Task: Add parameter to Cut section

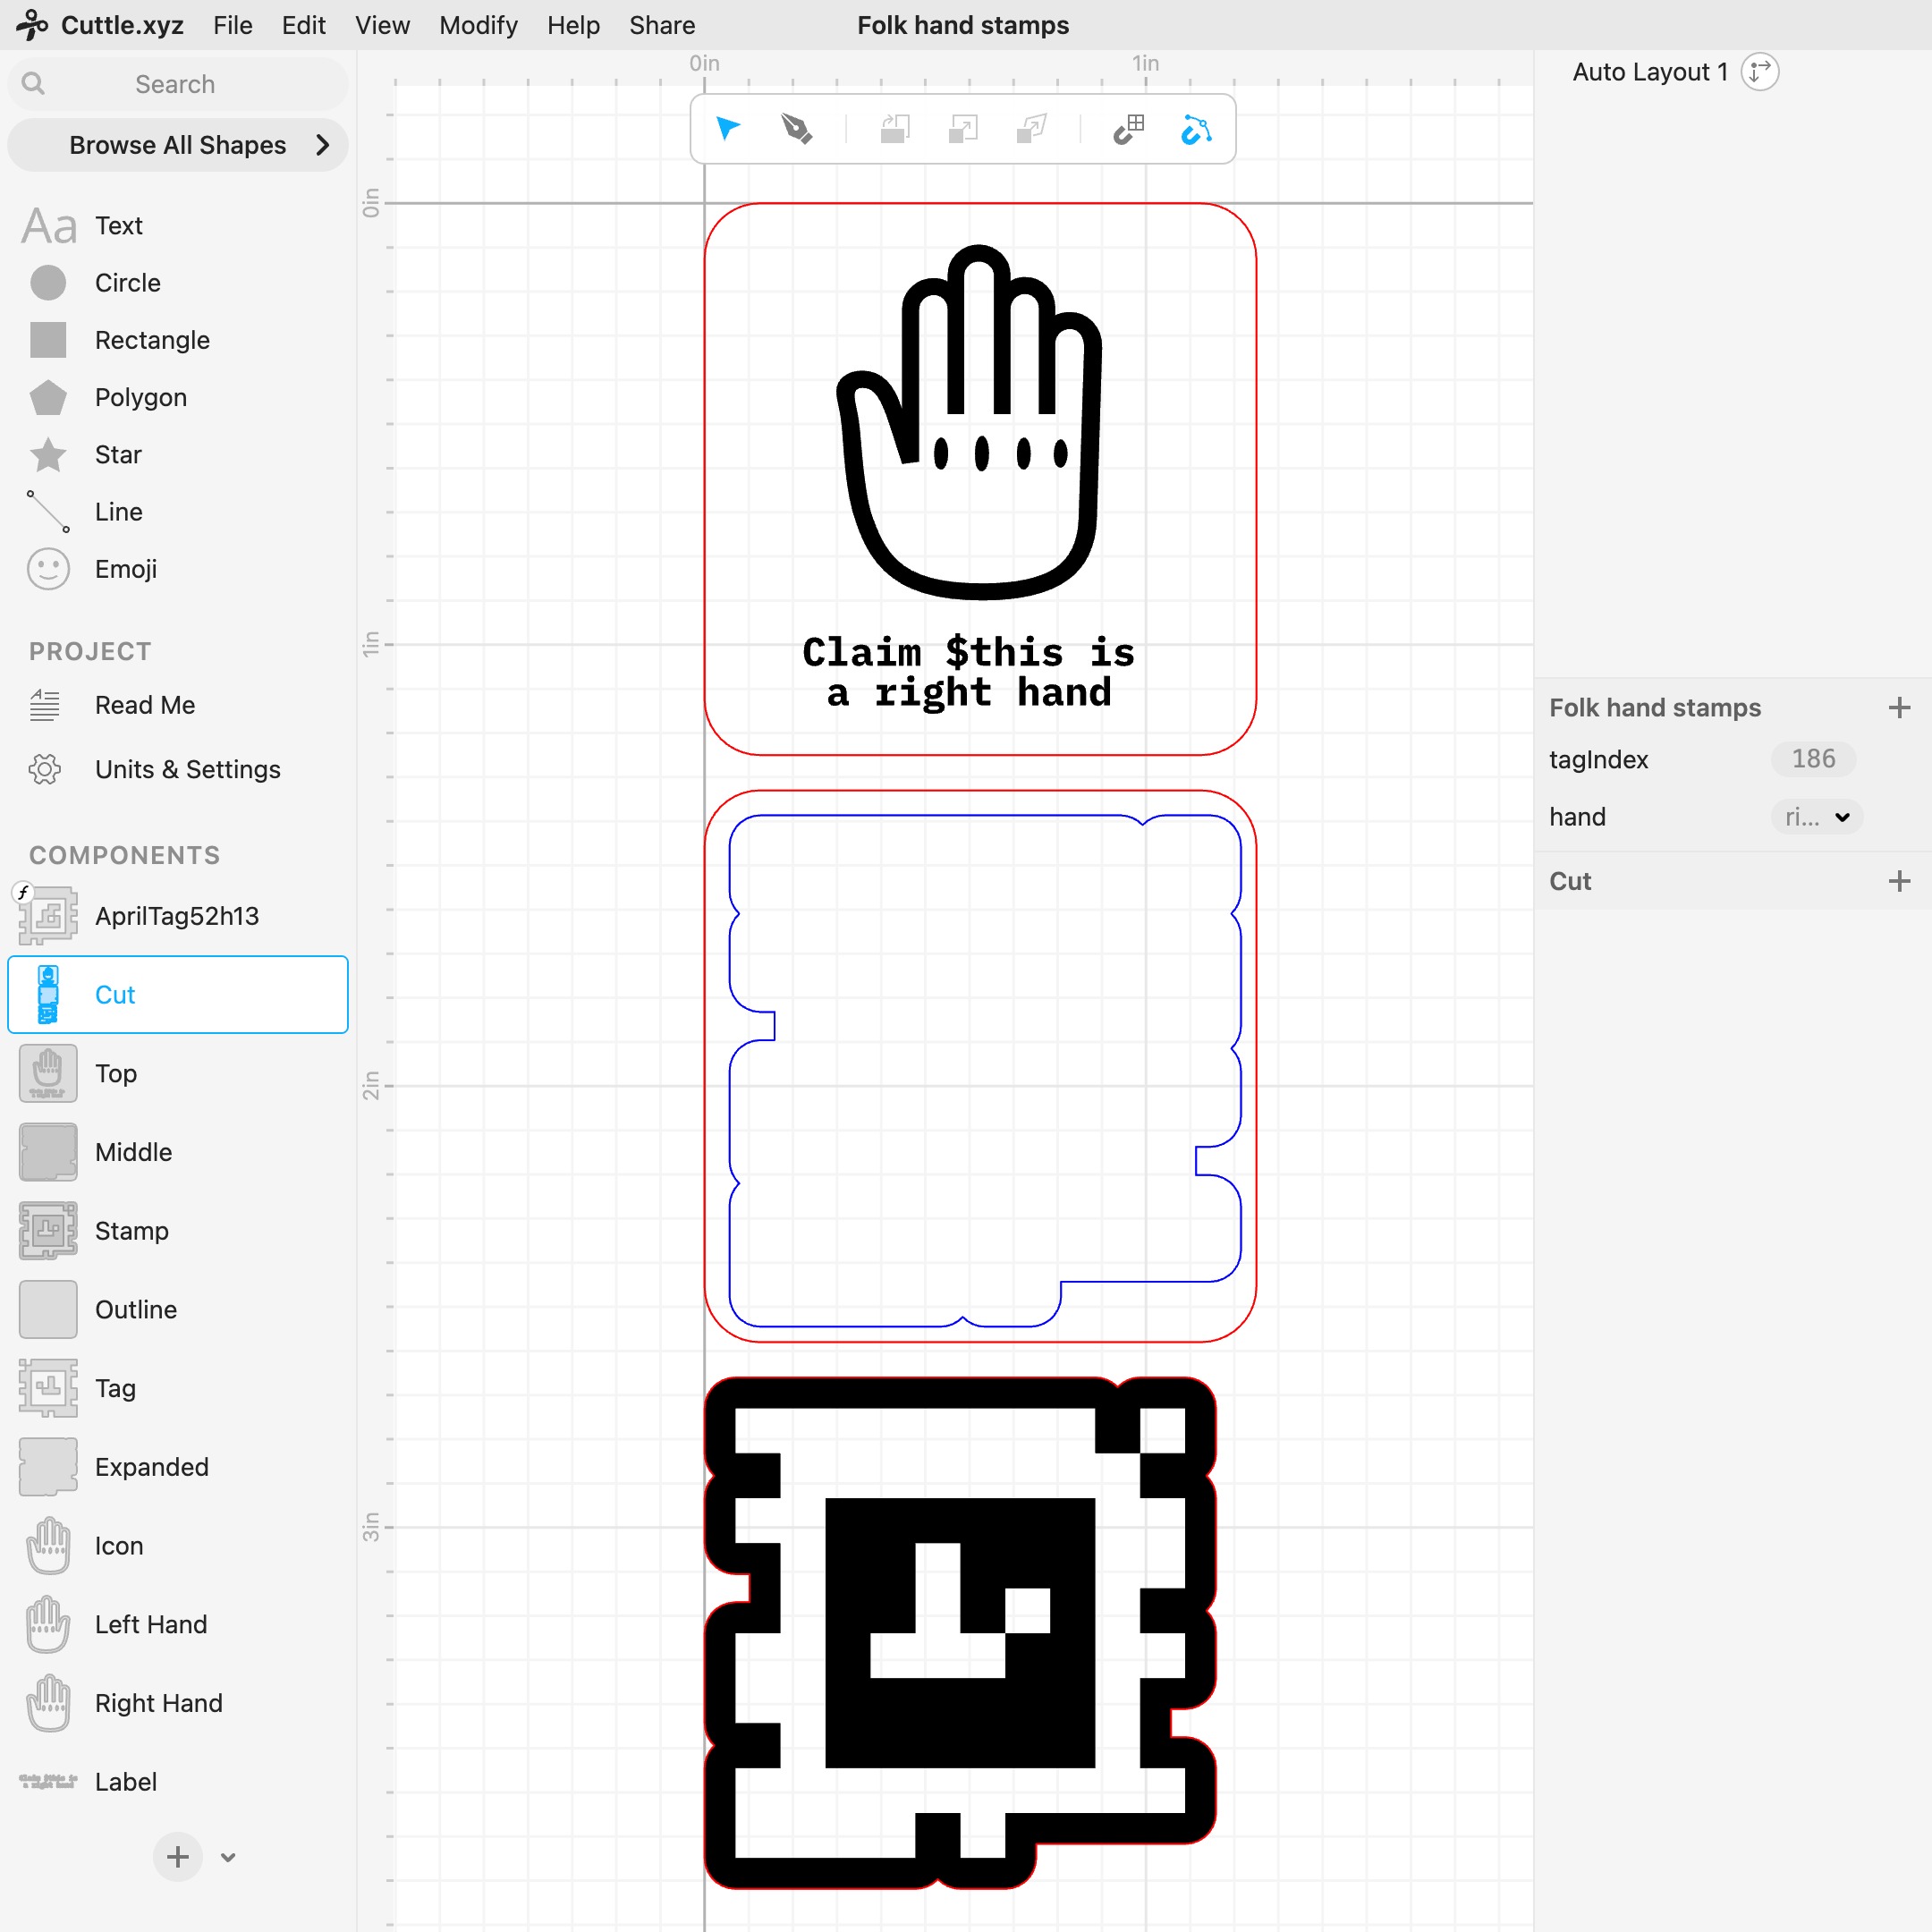Action: (1899, 881)
